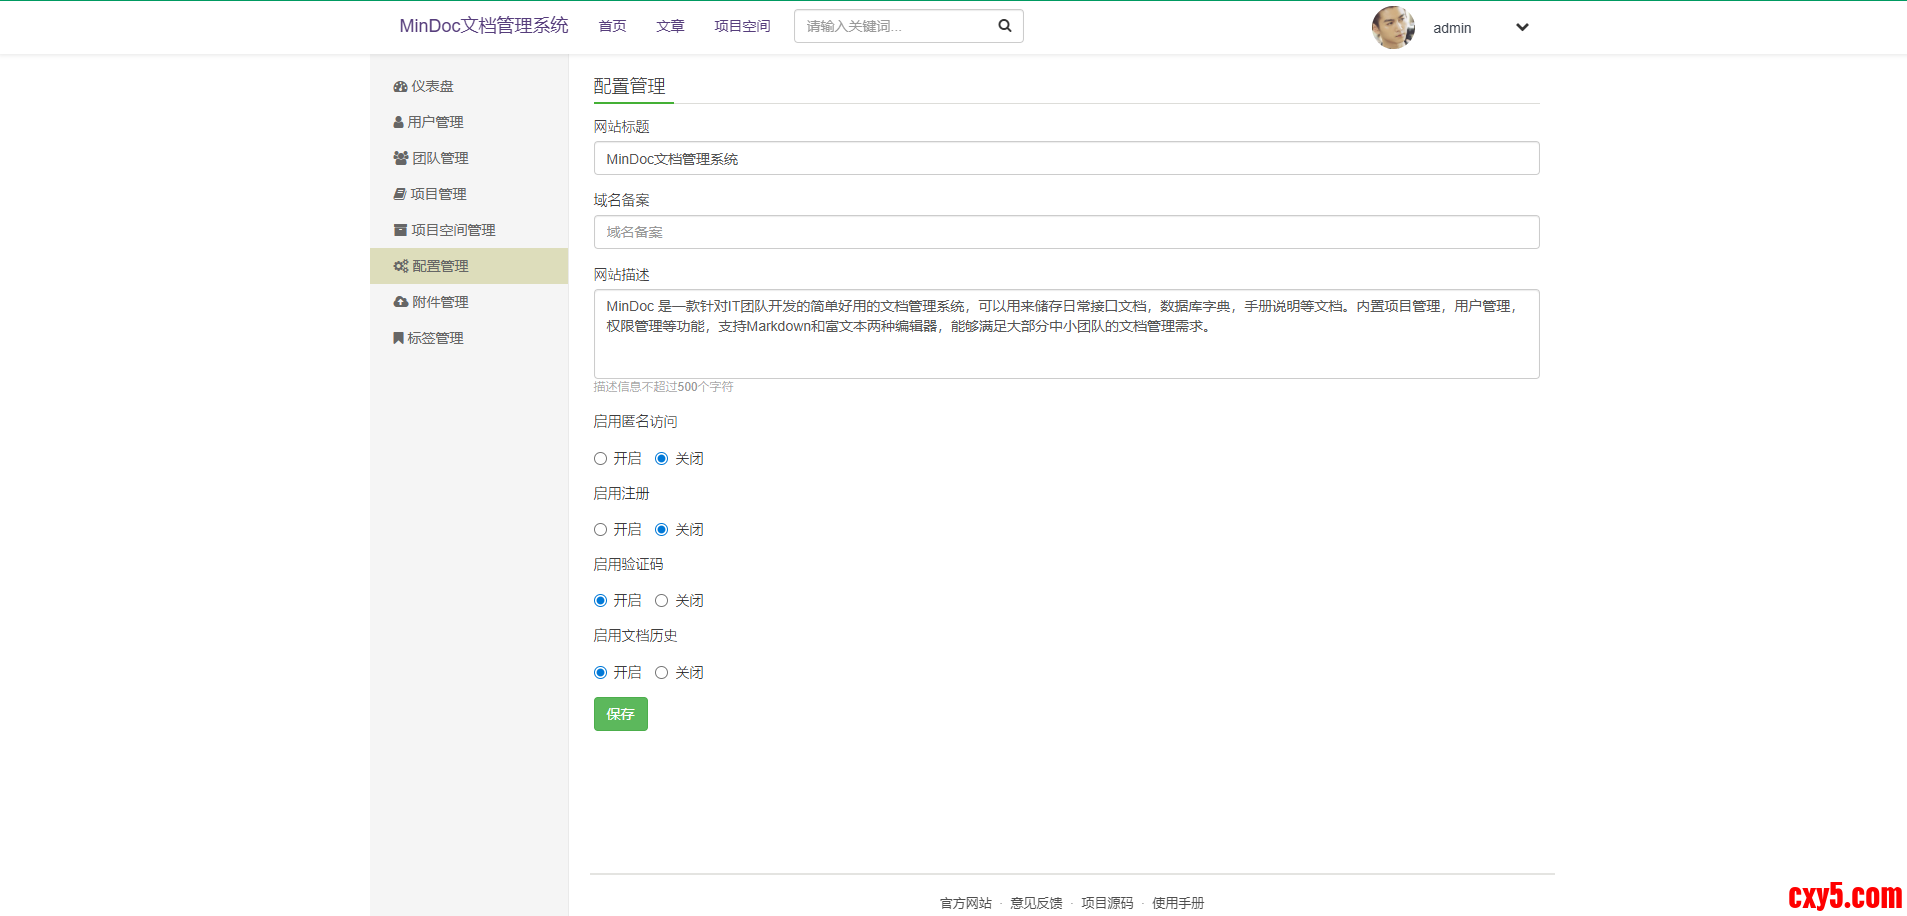Viewport: 1907px width, 916px height.
Task: Click the cloud upload icon beside 附件管理
Action: click(400, 302)
